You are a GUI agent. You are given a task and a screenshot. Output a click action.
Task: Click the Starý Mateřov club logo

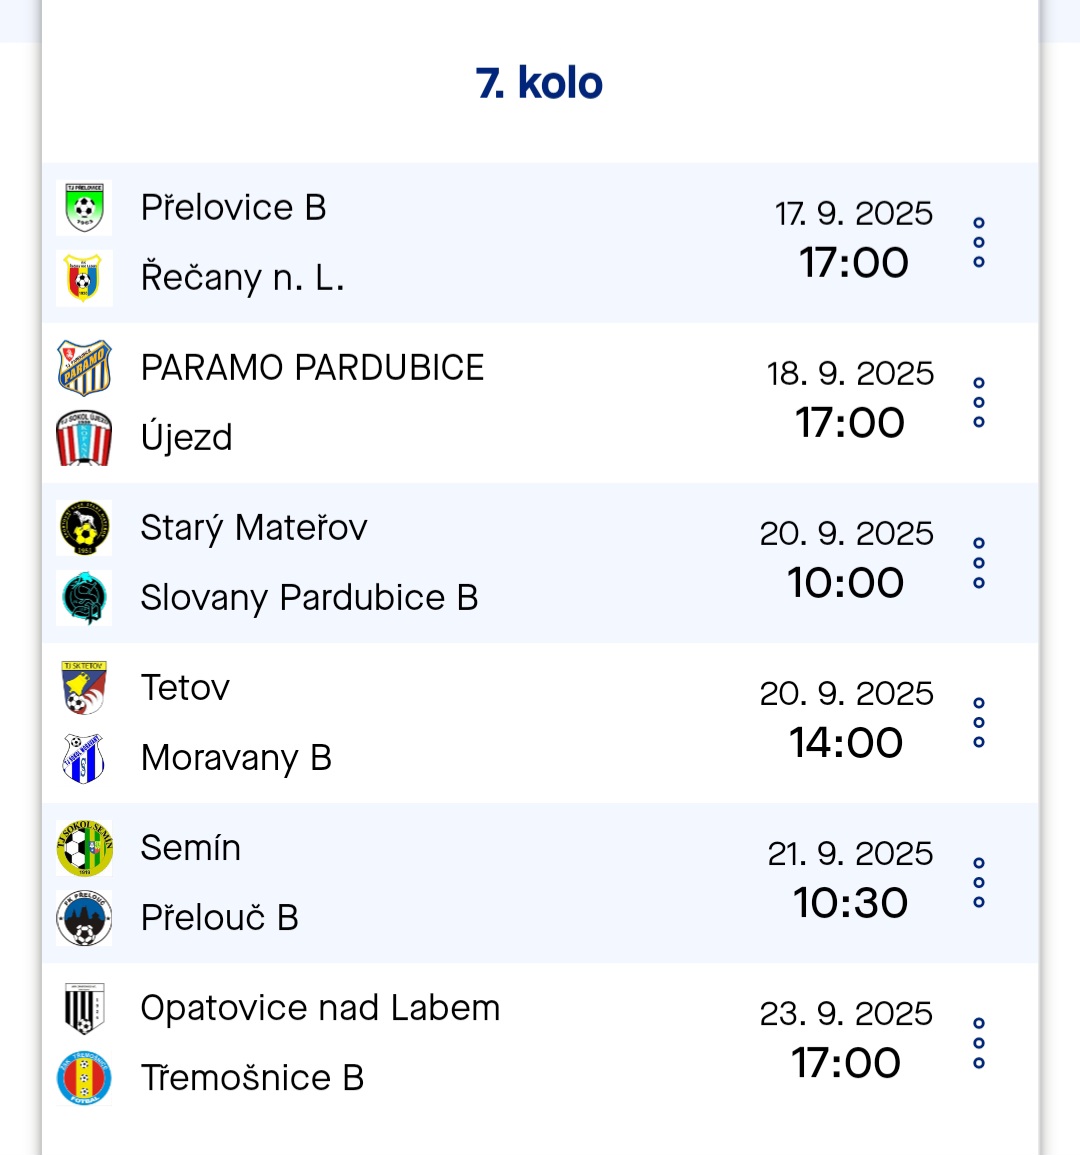84,527
